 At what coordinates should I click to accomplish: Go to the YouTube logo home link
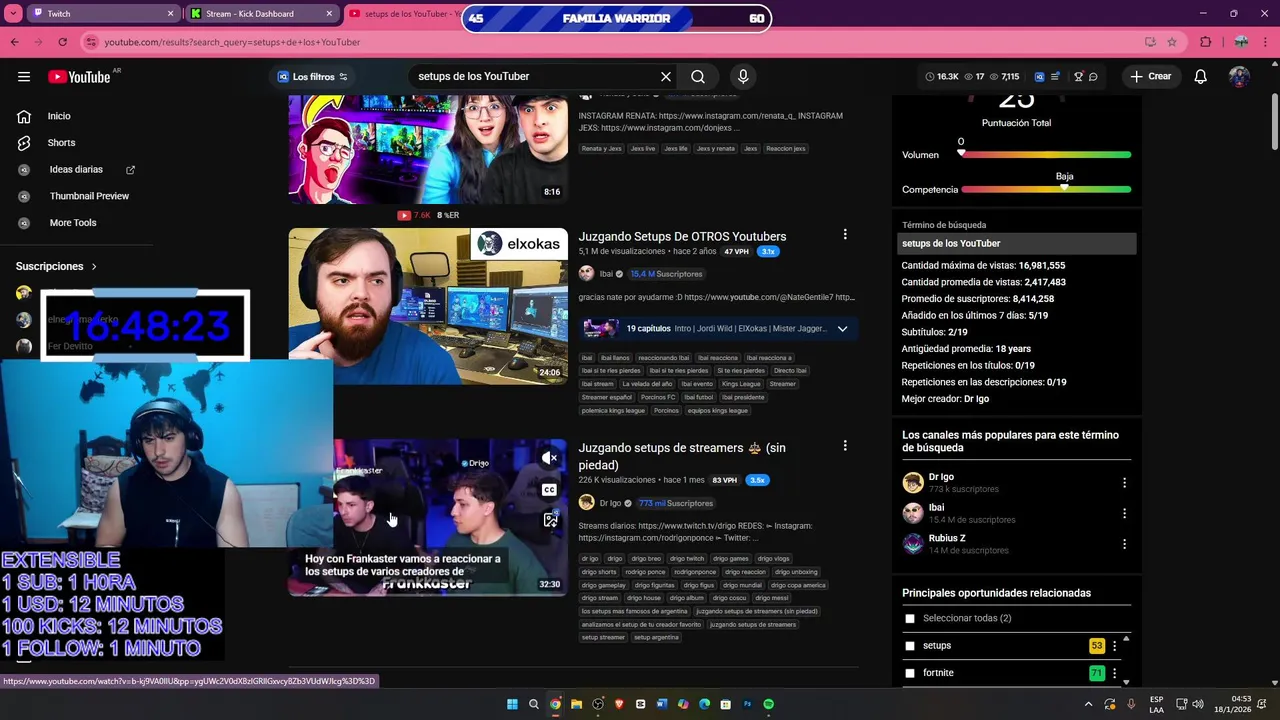point(79,77)
